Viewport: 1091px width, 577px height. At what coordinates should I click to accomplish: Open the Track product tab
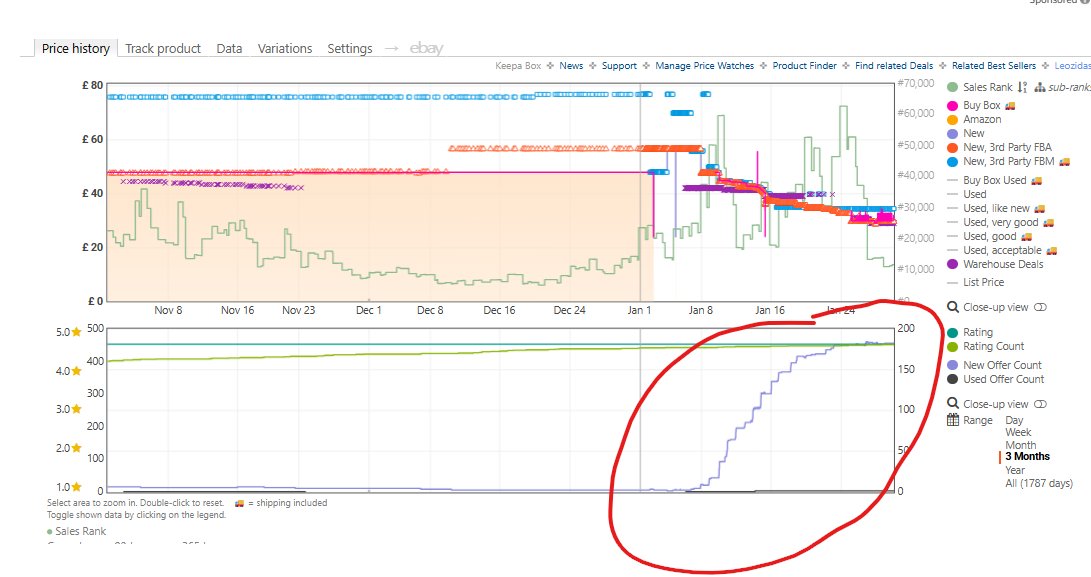(x=163, y=48)
